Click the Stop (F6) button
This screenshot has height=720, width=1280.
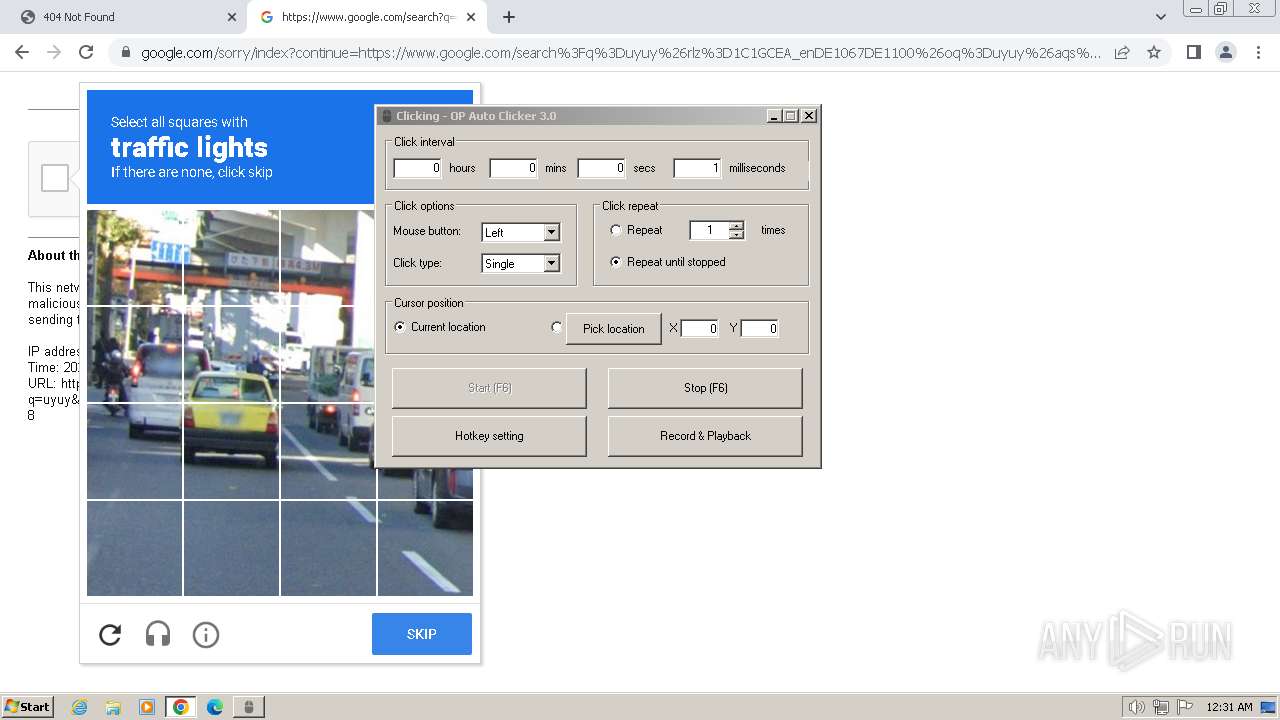click(705, 388)
